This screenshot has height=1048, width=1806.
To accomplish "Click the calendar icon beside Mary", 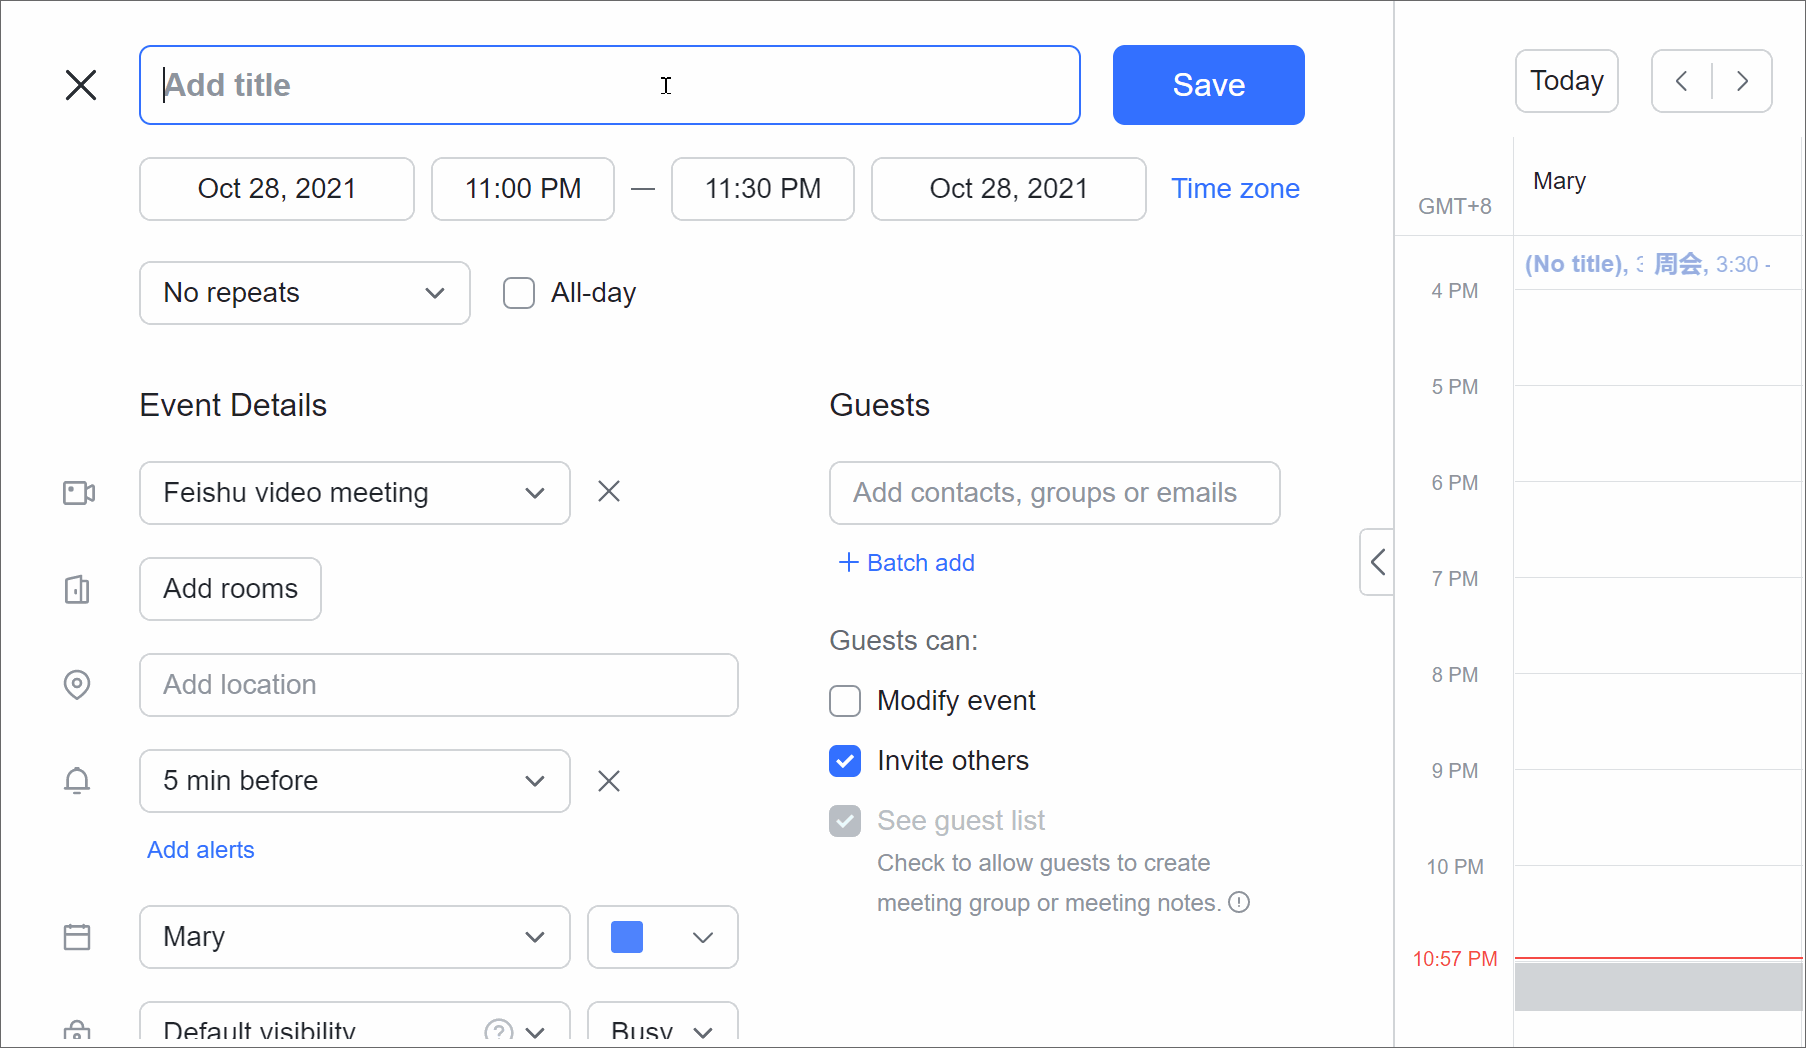I will (77, 937).
